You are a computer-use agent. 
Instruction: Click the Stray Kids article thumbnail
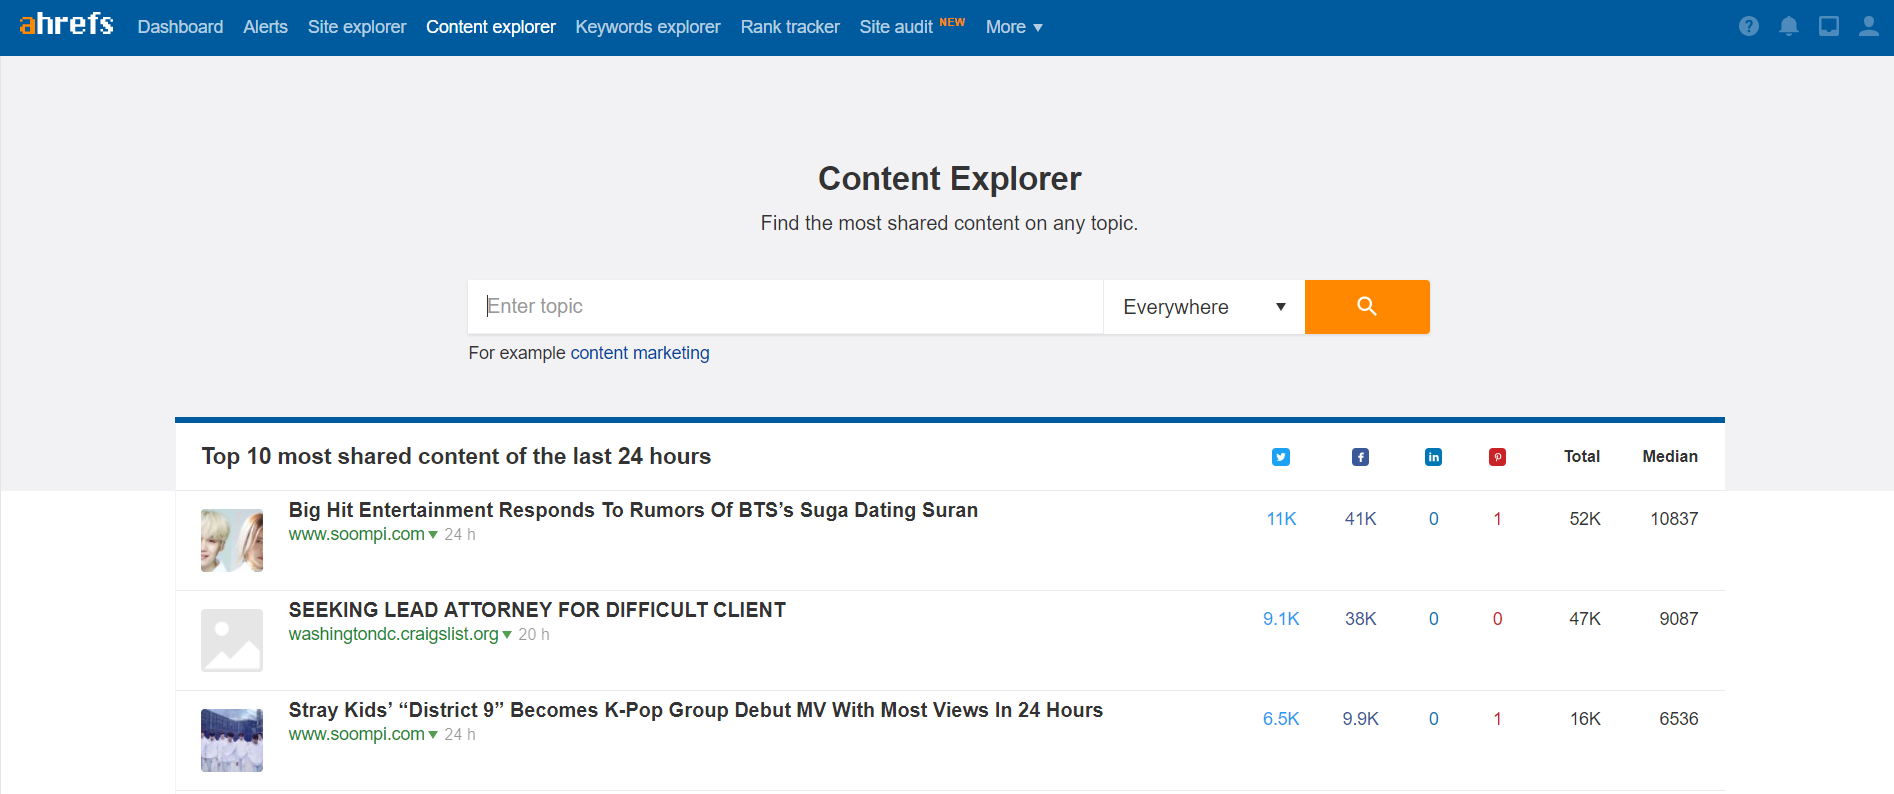point(232,740)
